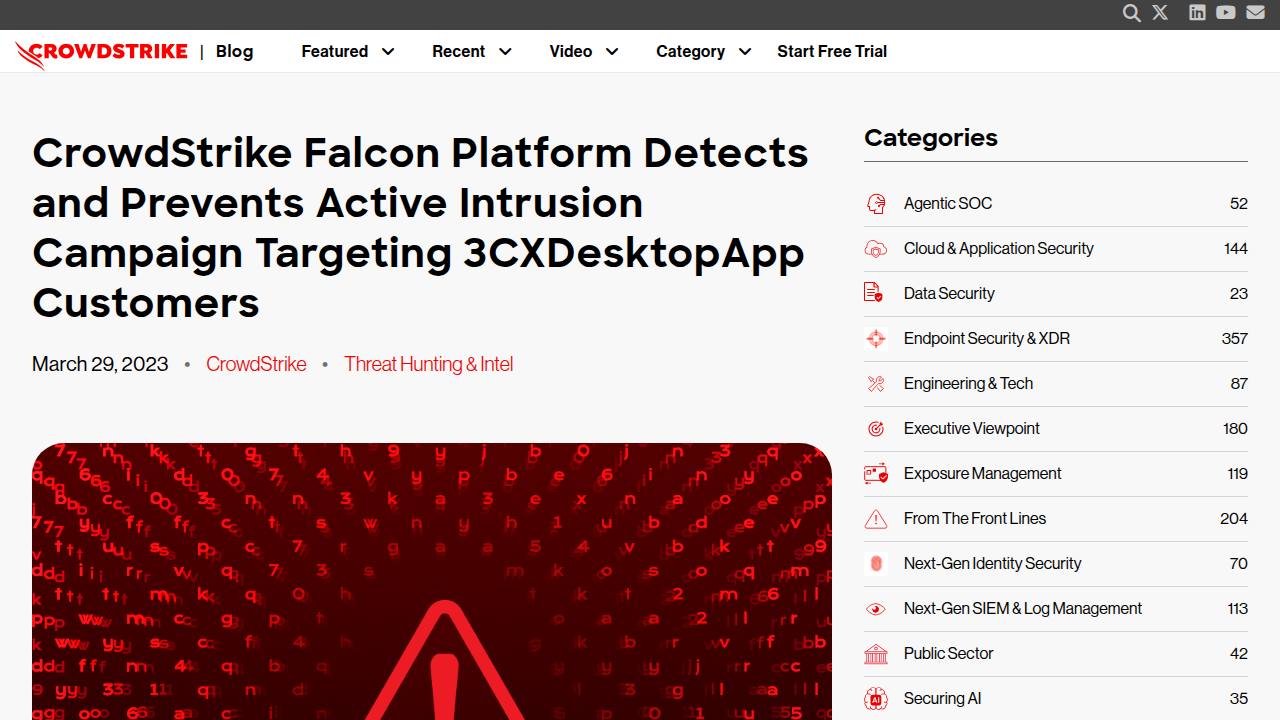
Task: Visit the X (Twitter) profile icon
Action: point(1160,13)
